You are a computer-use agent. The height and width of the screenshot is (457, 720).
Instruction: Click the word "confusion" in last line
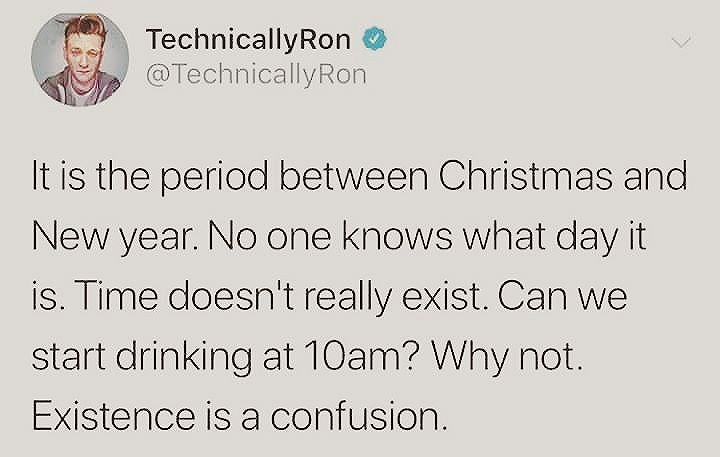pos(355,416)
